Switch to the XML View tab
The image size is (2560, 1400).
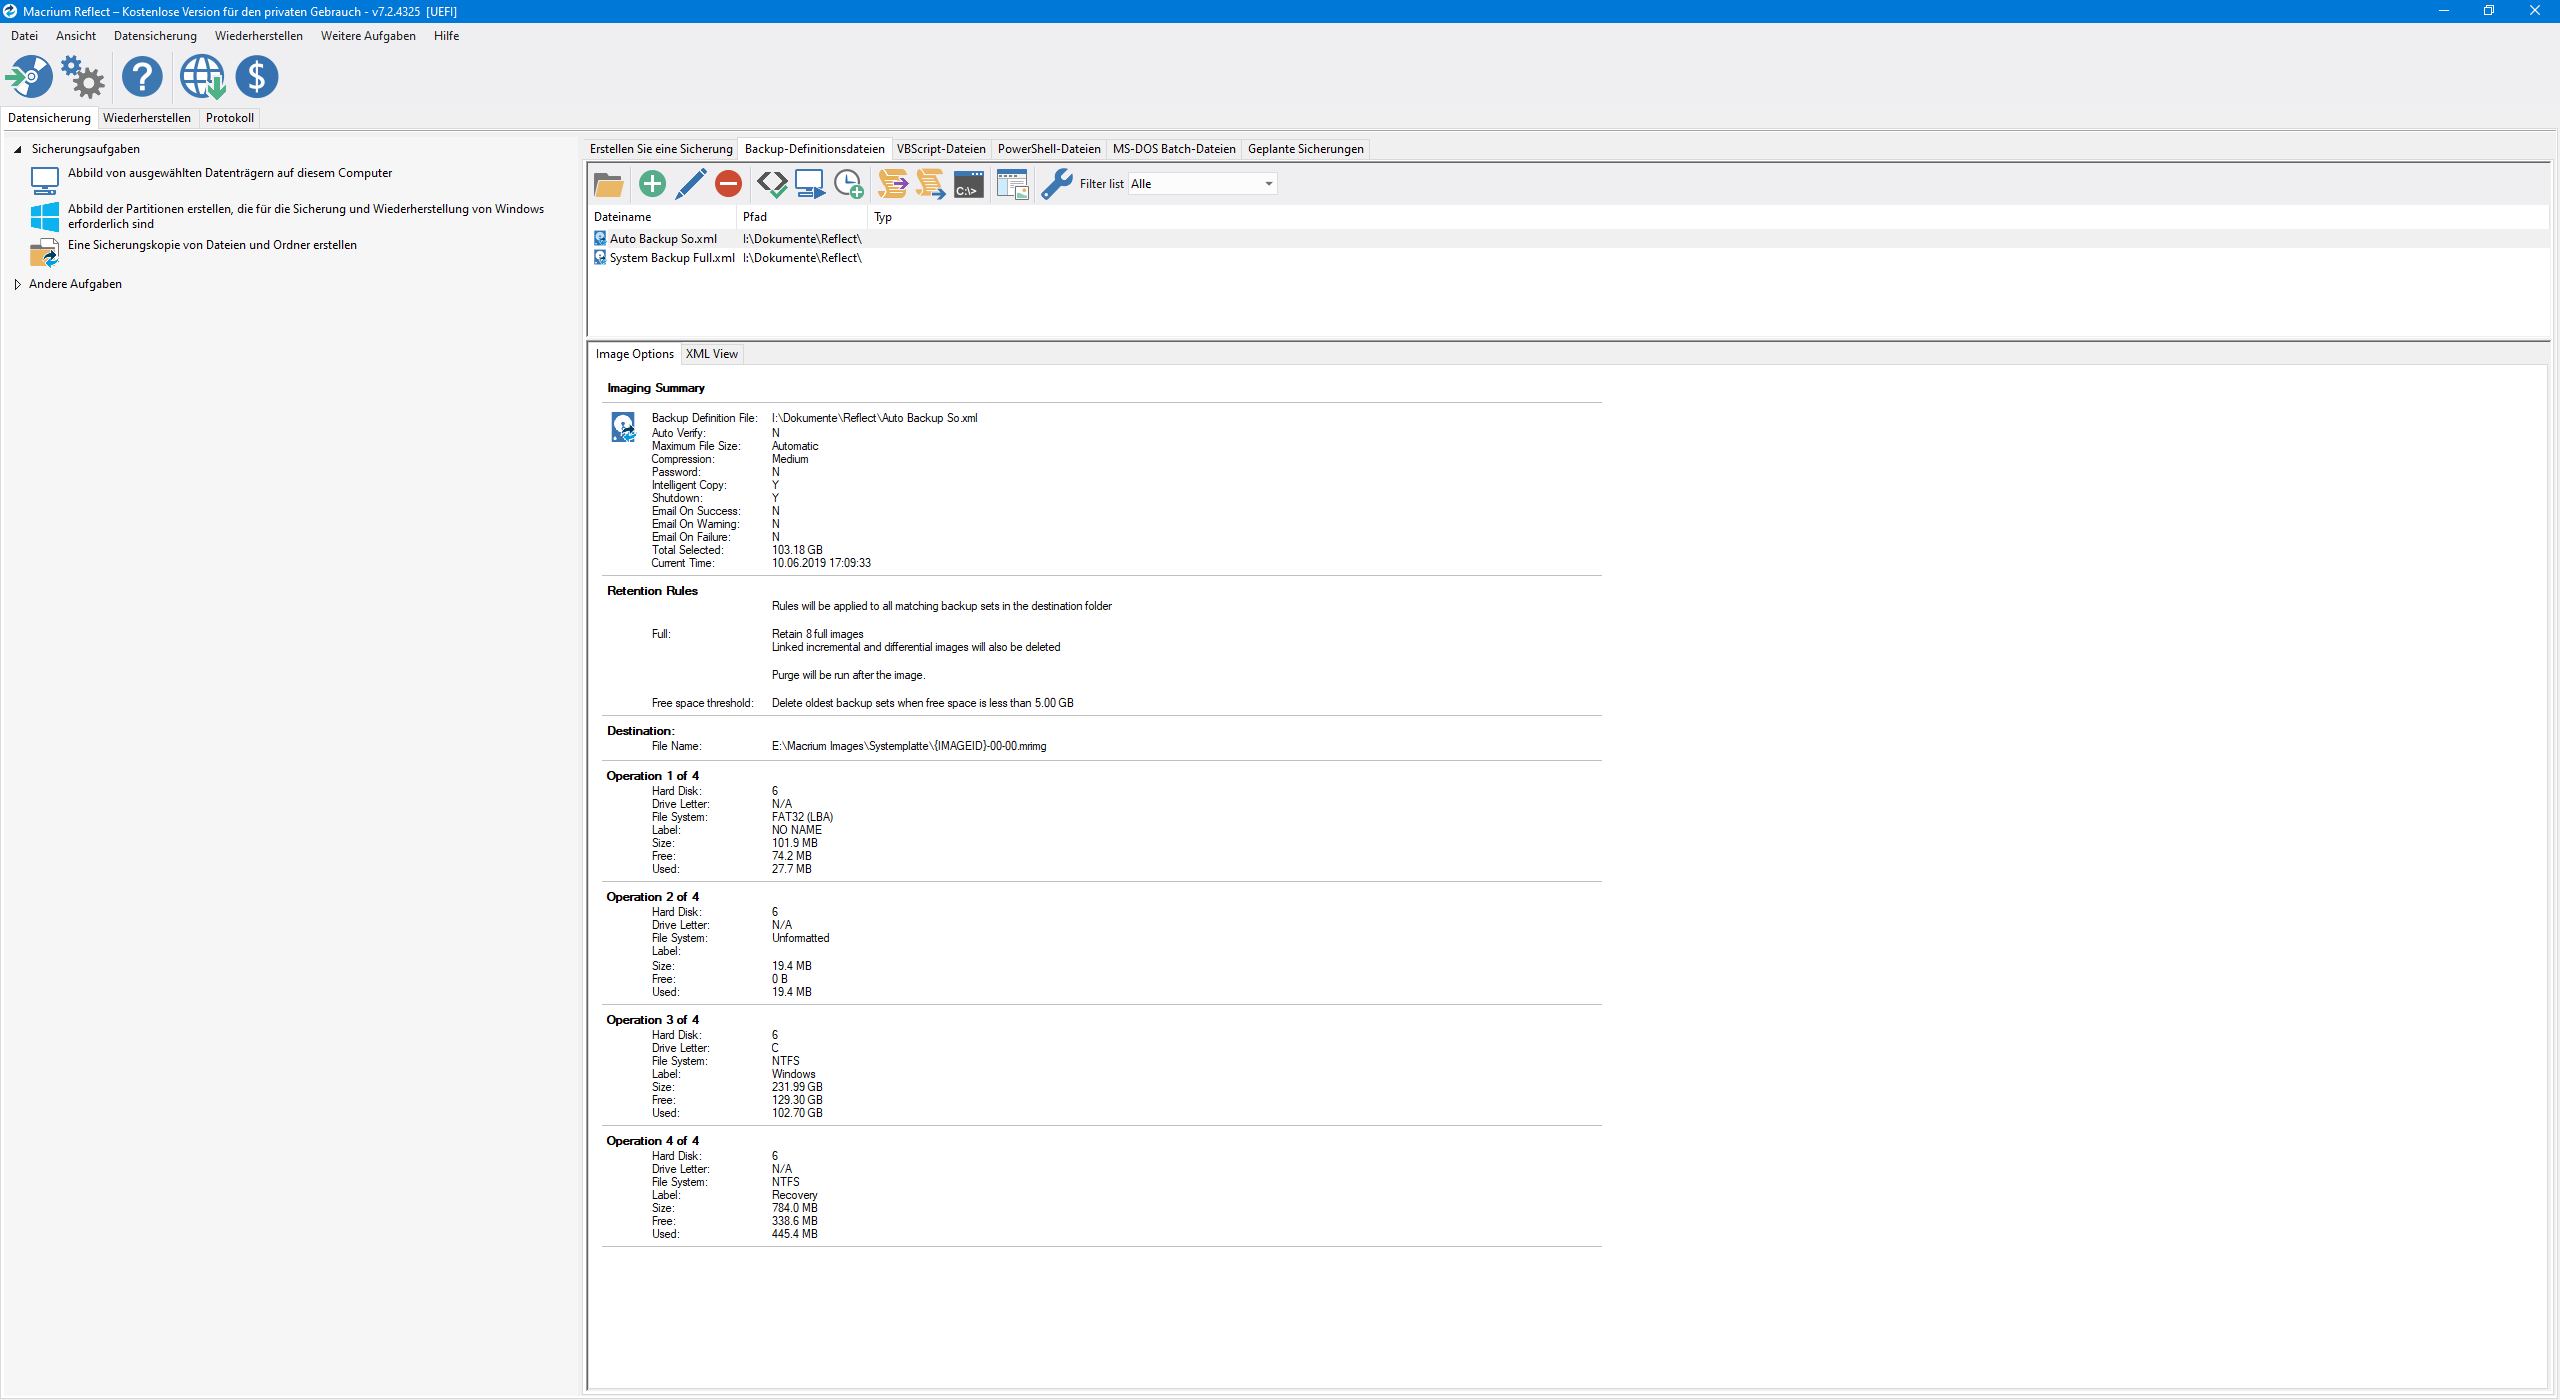pos(711,354)
